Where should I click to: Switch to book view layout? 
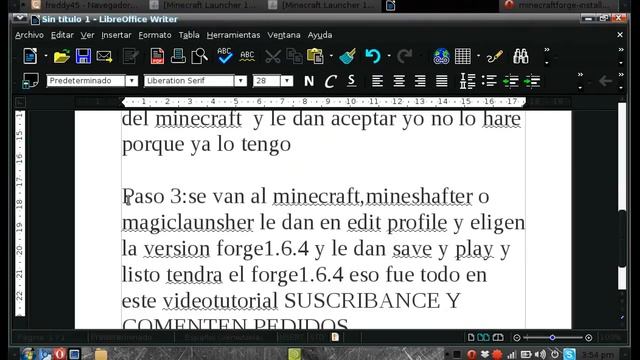click(498, 337)
